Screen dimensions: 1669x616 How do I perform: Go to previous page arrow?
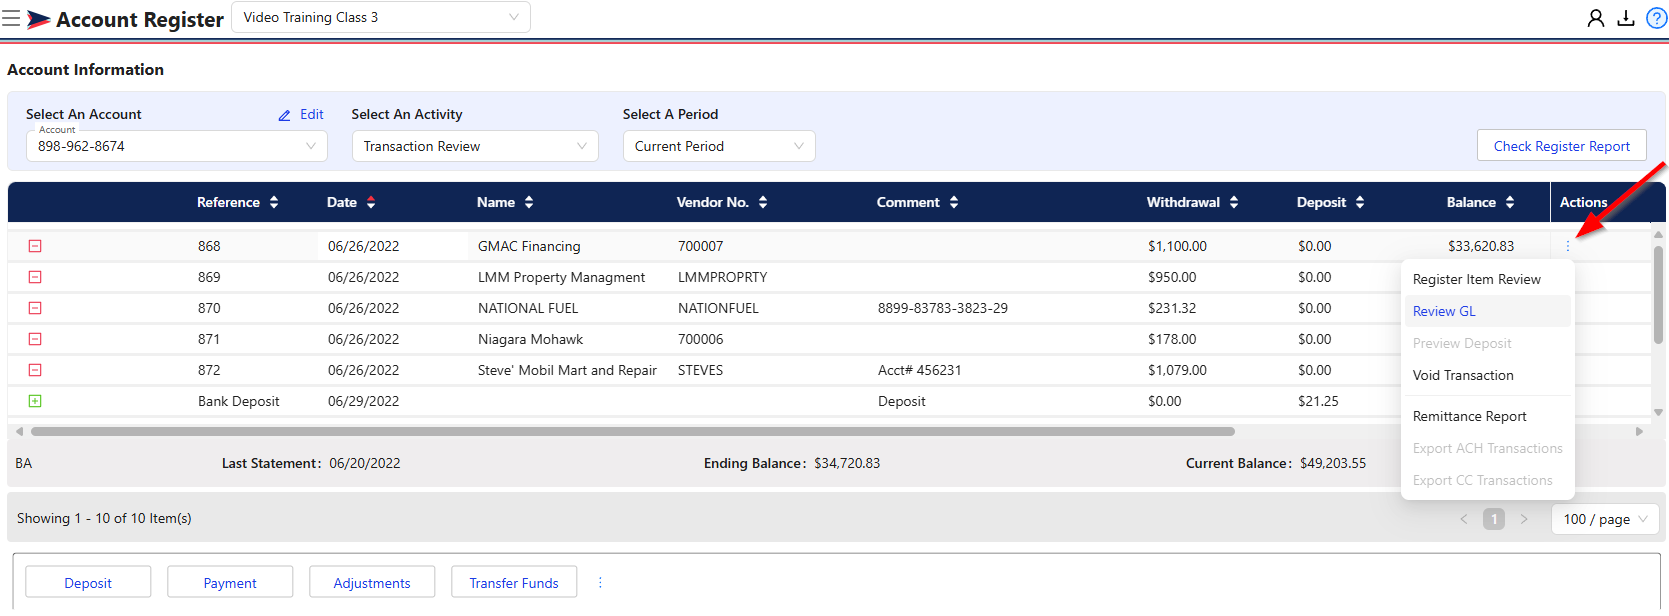coord(1464,519)
